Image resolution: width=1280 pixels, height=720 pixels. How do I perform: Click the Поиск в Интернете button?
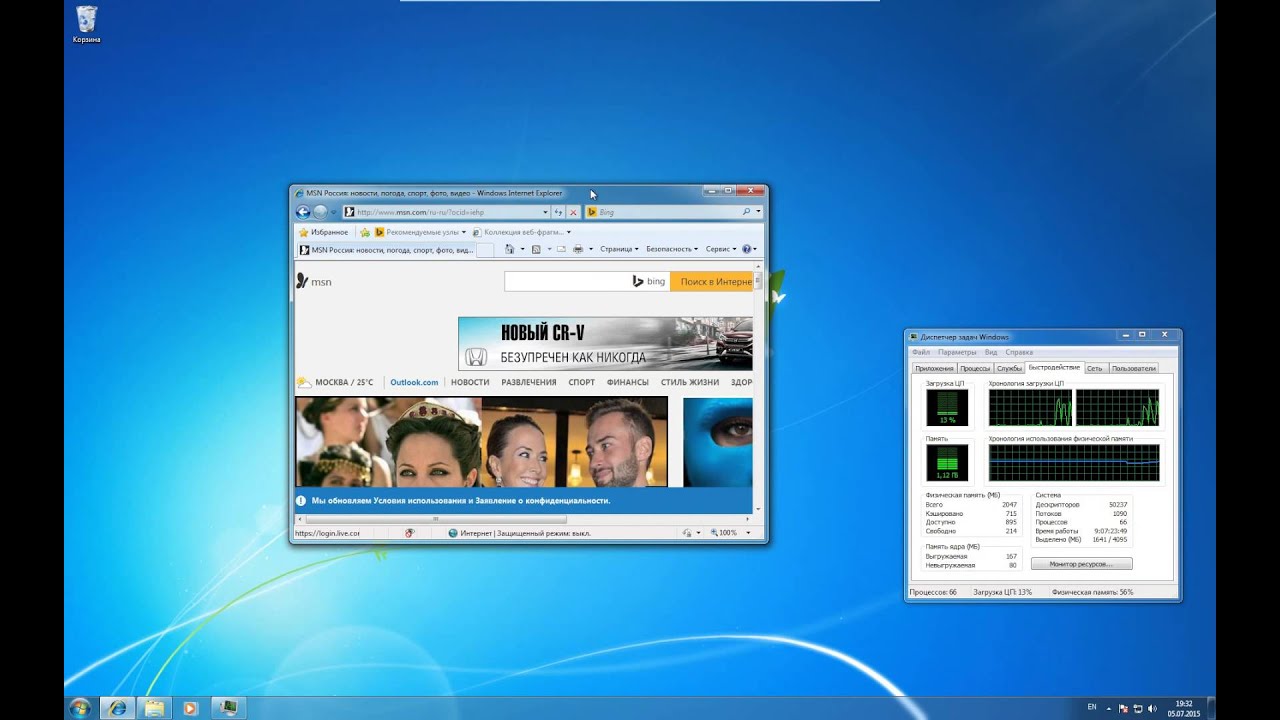click(711, 282)
